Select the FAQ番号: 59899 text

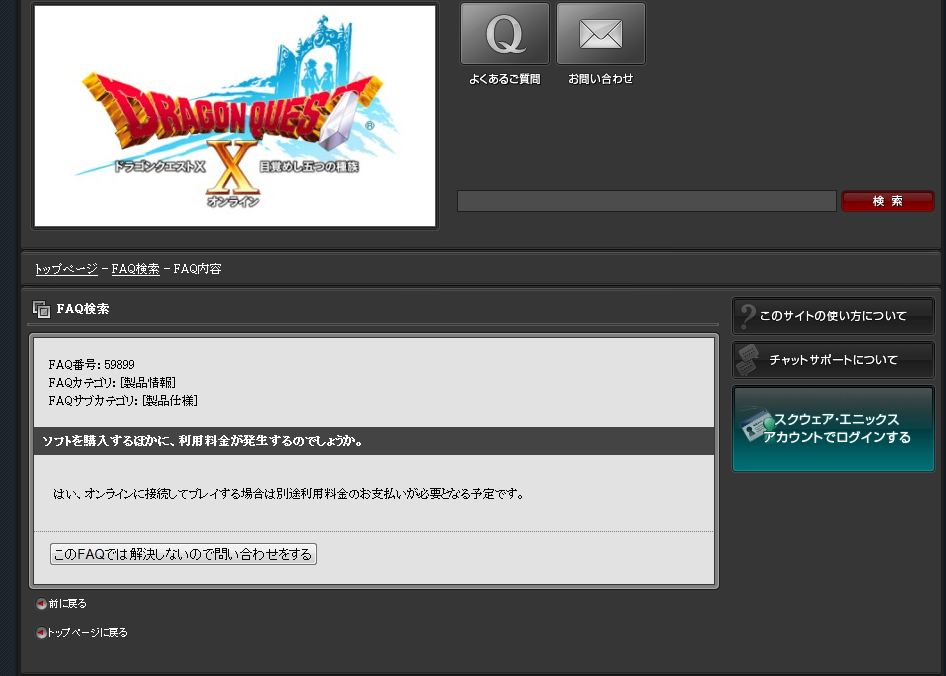coord(91,365)
